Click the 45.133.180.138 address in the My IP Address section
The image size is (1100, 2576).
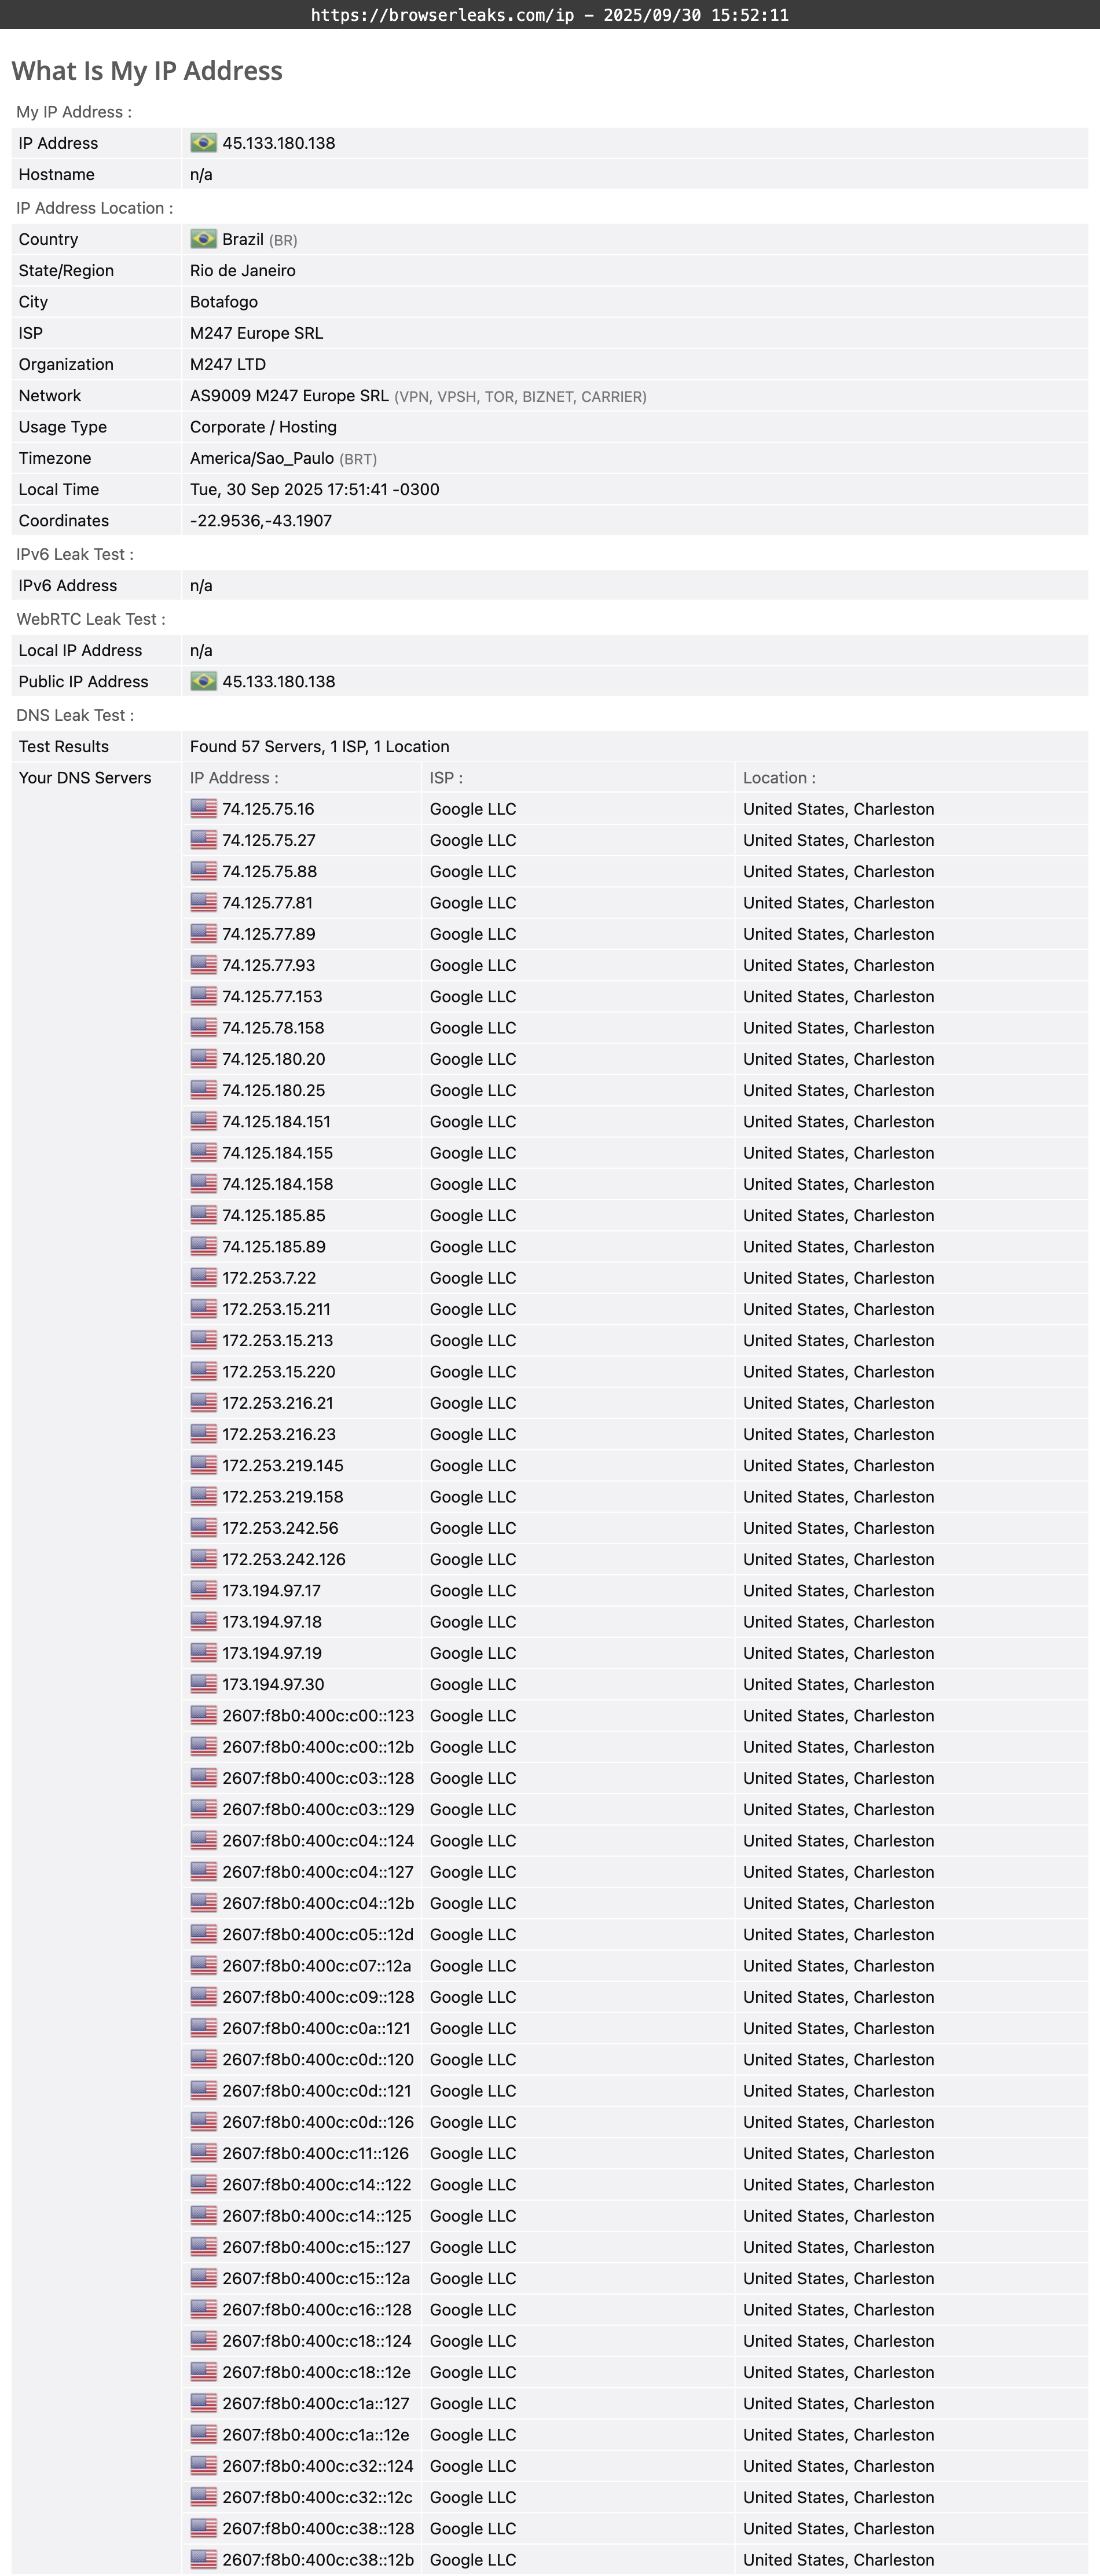click(x=278, y=143)
